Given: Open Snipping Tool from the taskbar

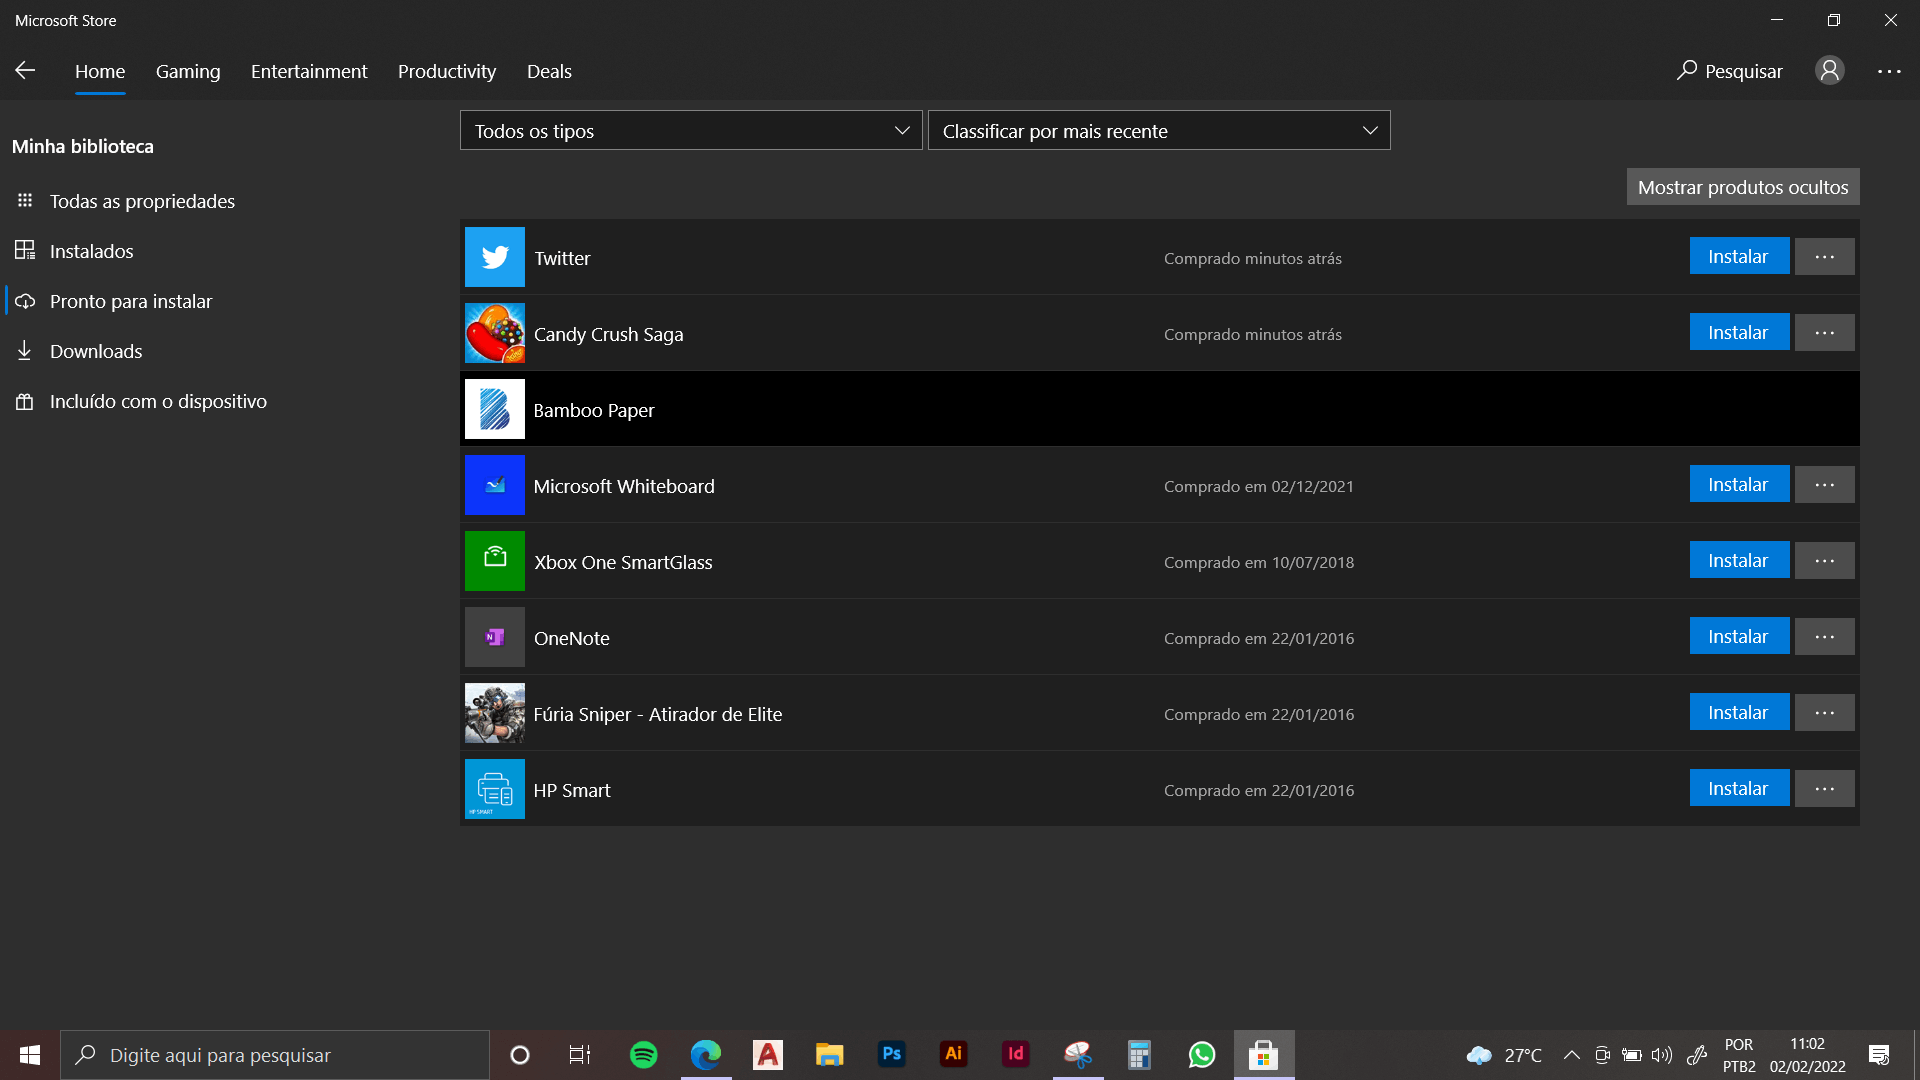Looking at the screenshot, I should pos(1077,1055).
